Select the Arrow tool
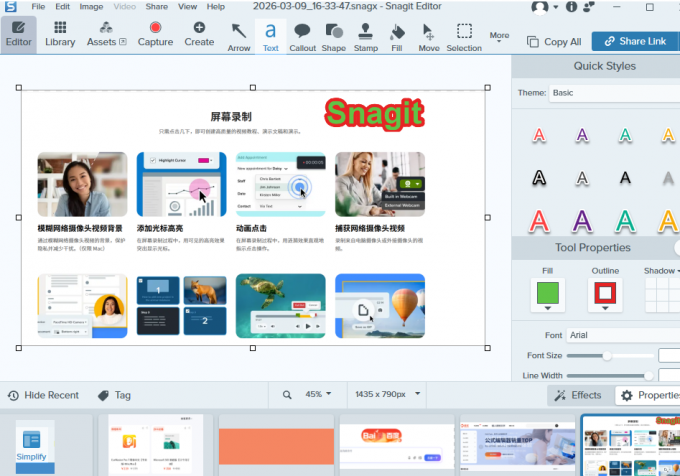 coord(239,37)
